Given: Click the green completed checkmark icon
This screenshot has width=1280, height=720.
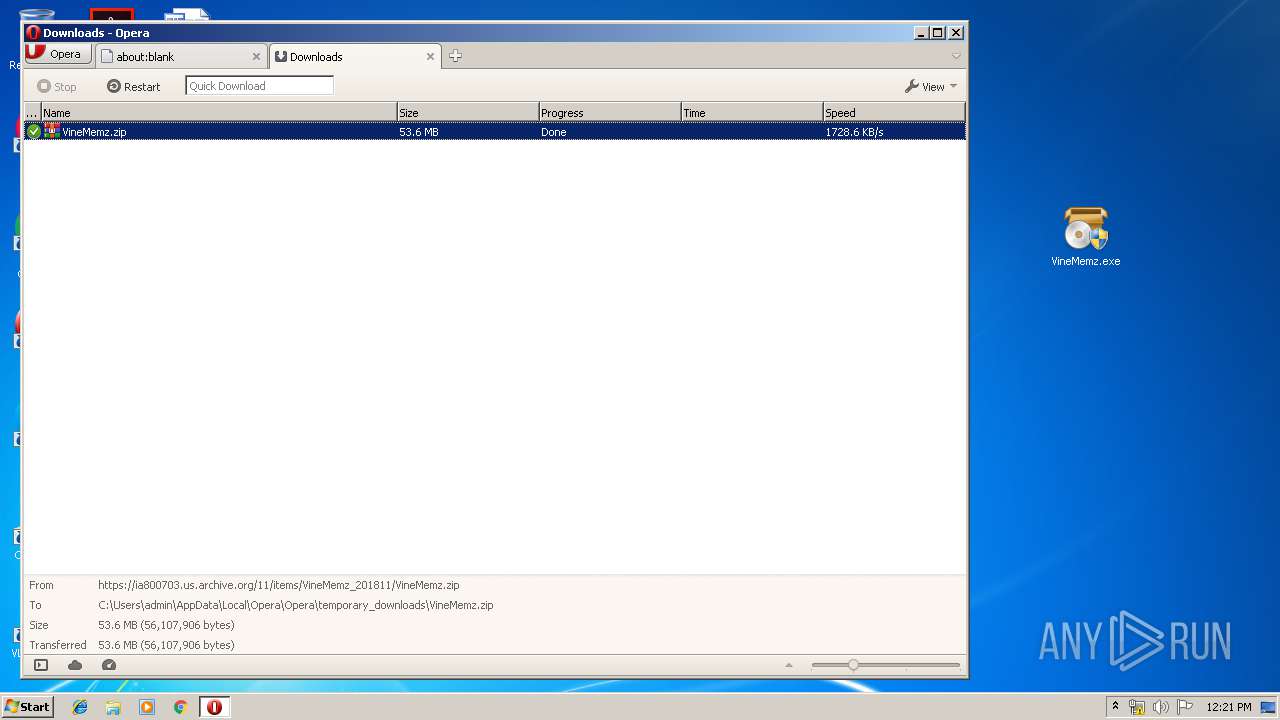Looking at the screenshot, I should pyautogui.click(x=34, y=131).
